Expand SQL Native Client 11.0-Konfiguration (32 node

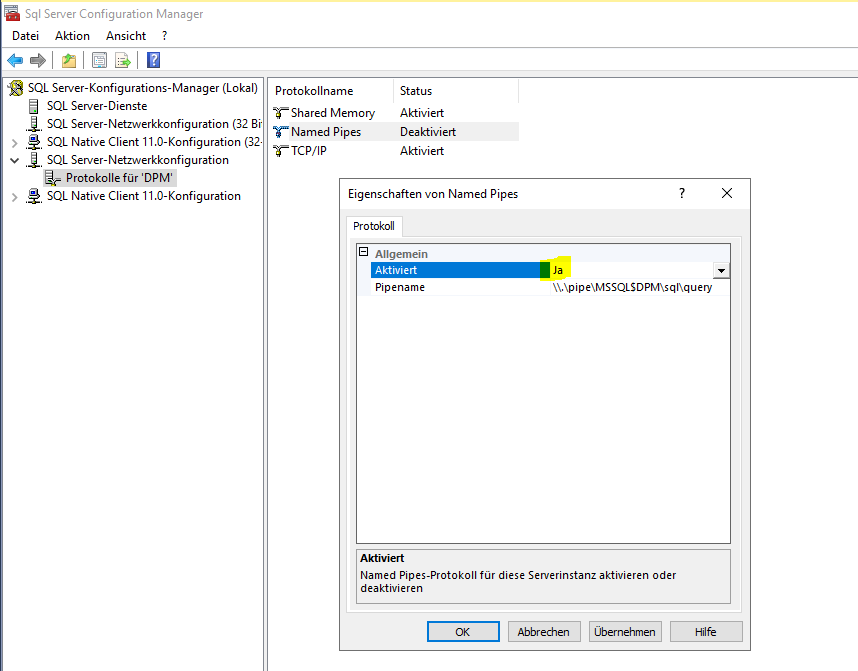pos(15,143)
